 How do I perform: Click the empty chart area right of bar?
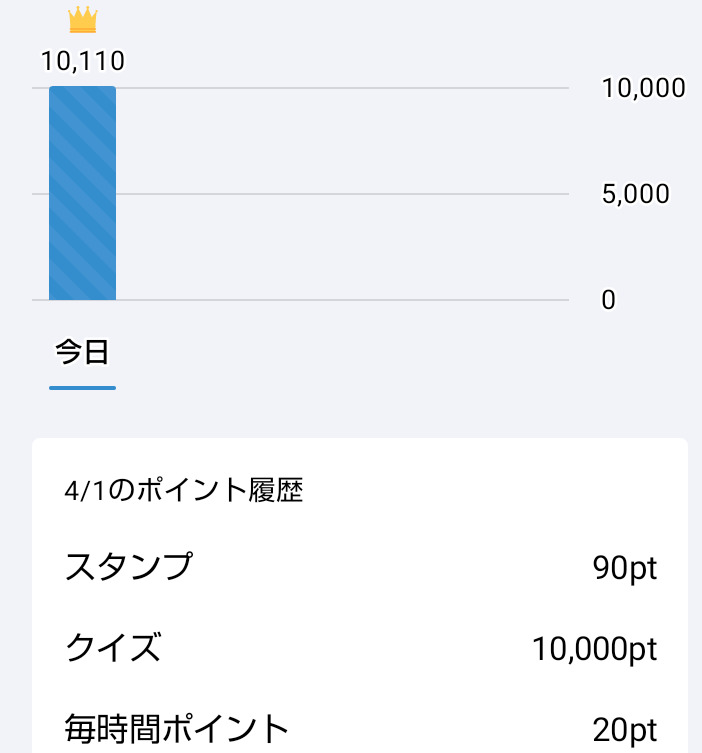pos(340,245)
